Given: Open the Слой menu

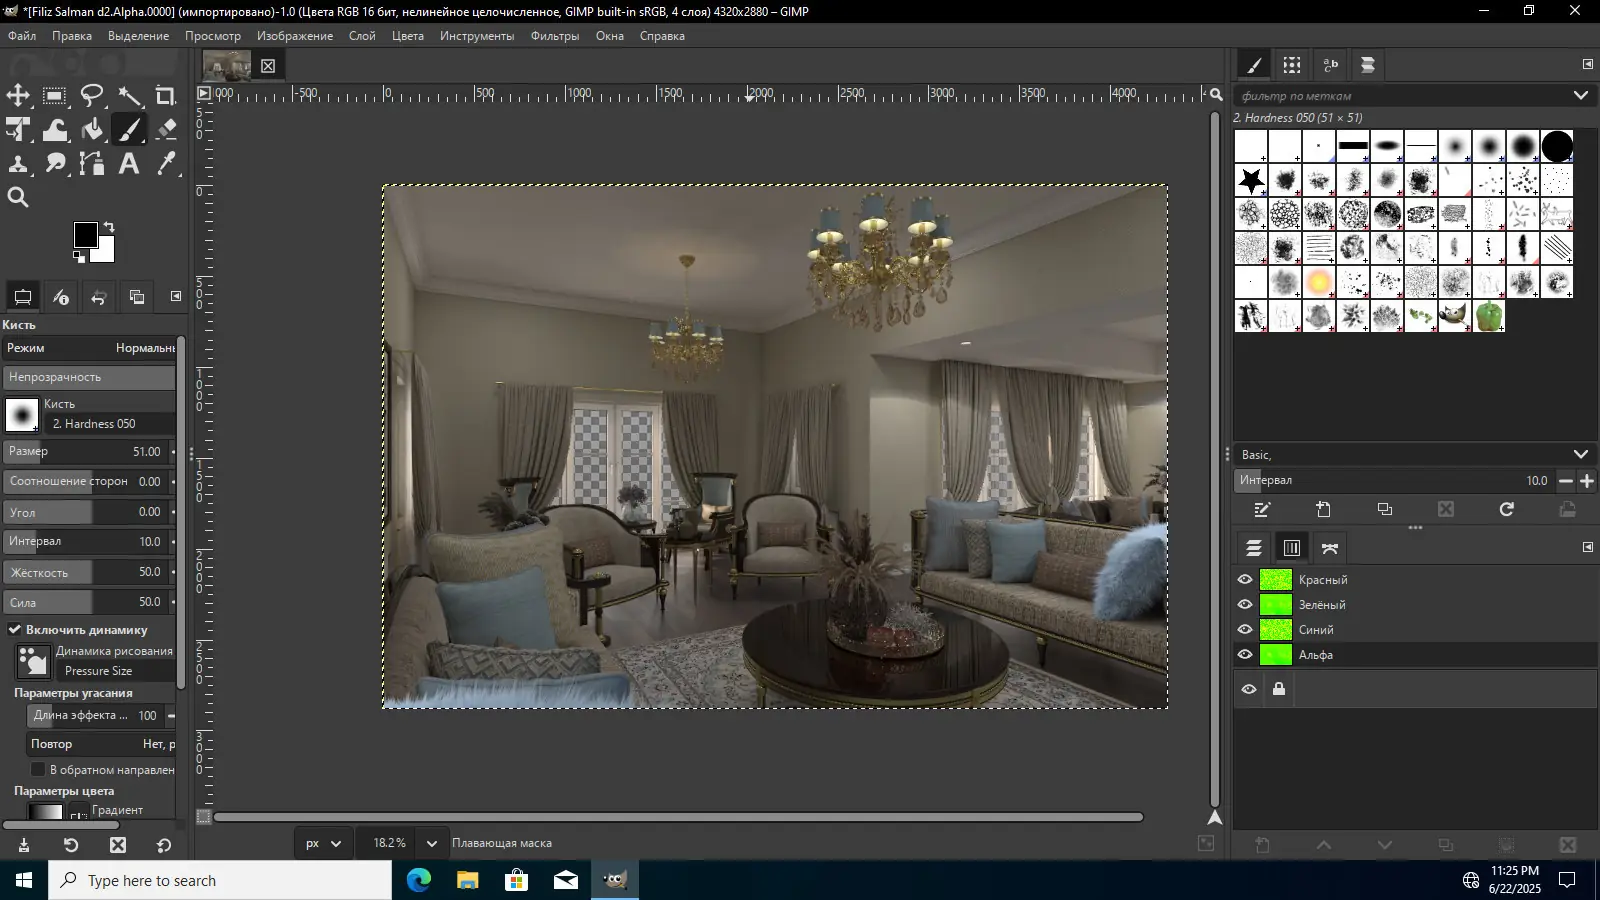Looking at the screenshot, I should [x=362, y=36].
